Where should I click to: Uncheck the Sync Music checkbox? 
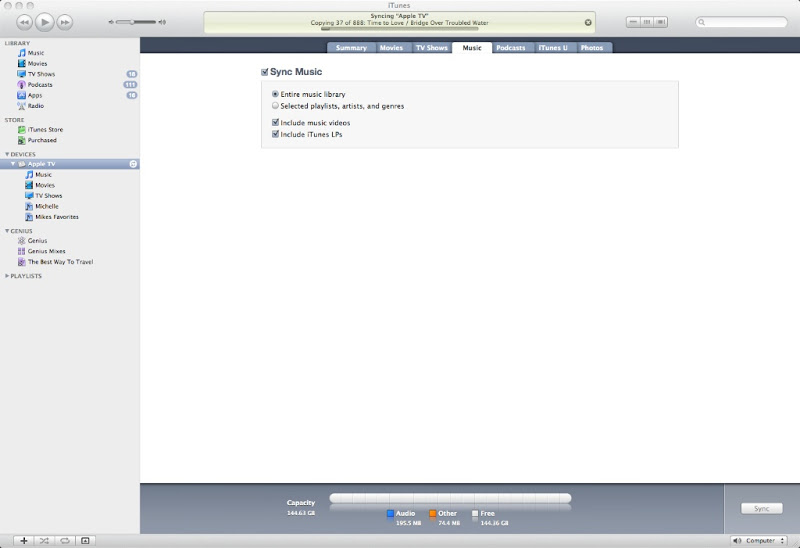(x=264, y=72)
